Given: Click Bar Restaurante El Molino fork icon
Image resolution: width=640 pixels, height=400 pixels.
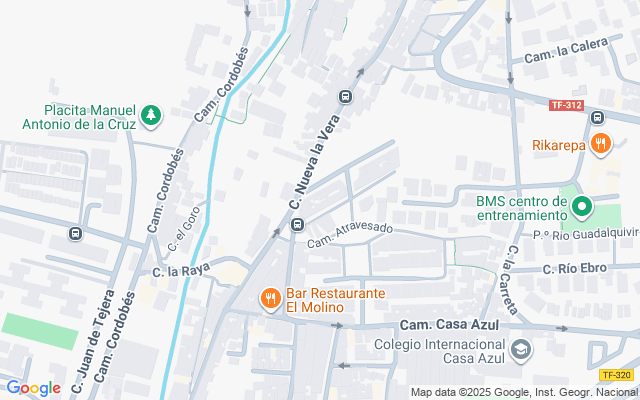Looking at the screenshot, I should (x=271, y=299).
